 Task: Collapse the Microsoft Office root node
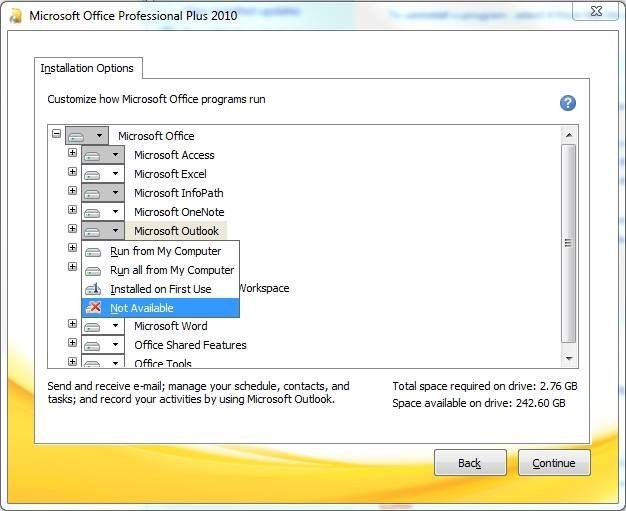[x=57, y=133]
